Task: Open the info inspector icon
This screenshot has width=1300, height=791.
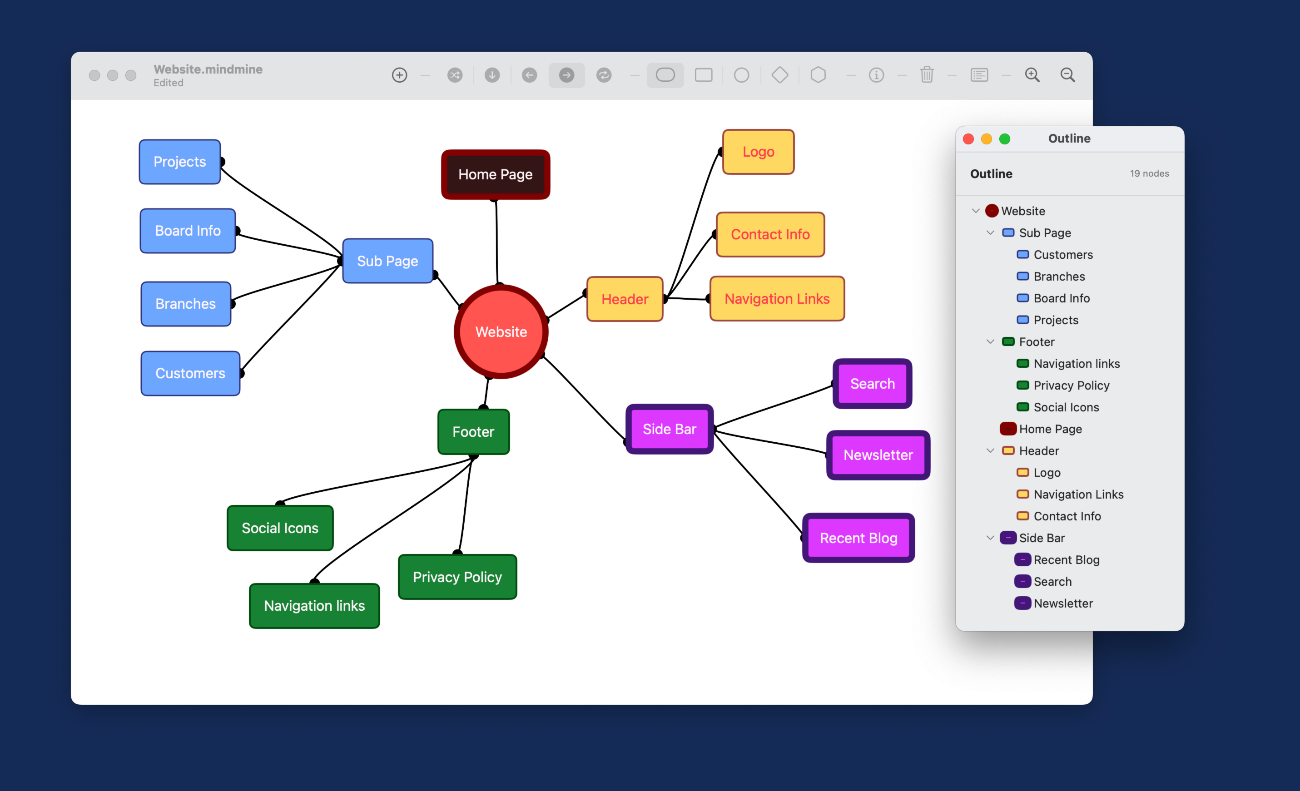Action: tap(876, 75)
